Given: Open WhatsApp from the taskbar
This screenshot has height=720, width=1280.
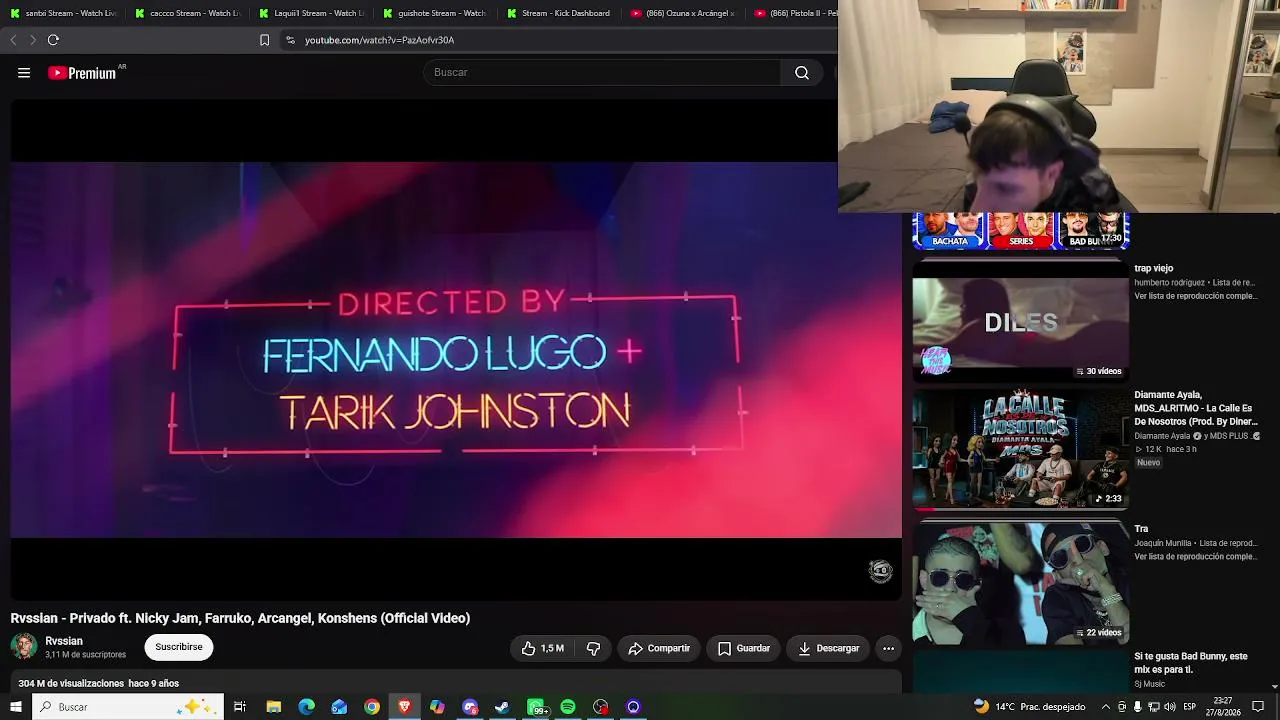Looking at the screenshot, I should (x=536, y=707).
